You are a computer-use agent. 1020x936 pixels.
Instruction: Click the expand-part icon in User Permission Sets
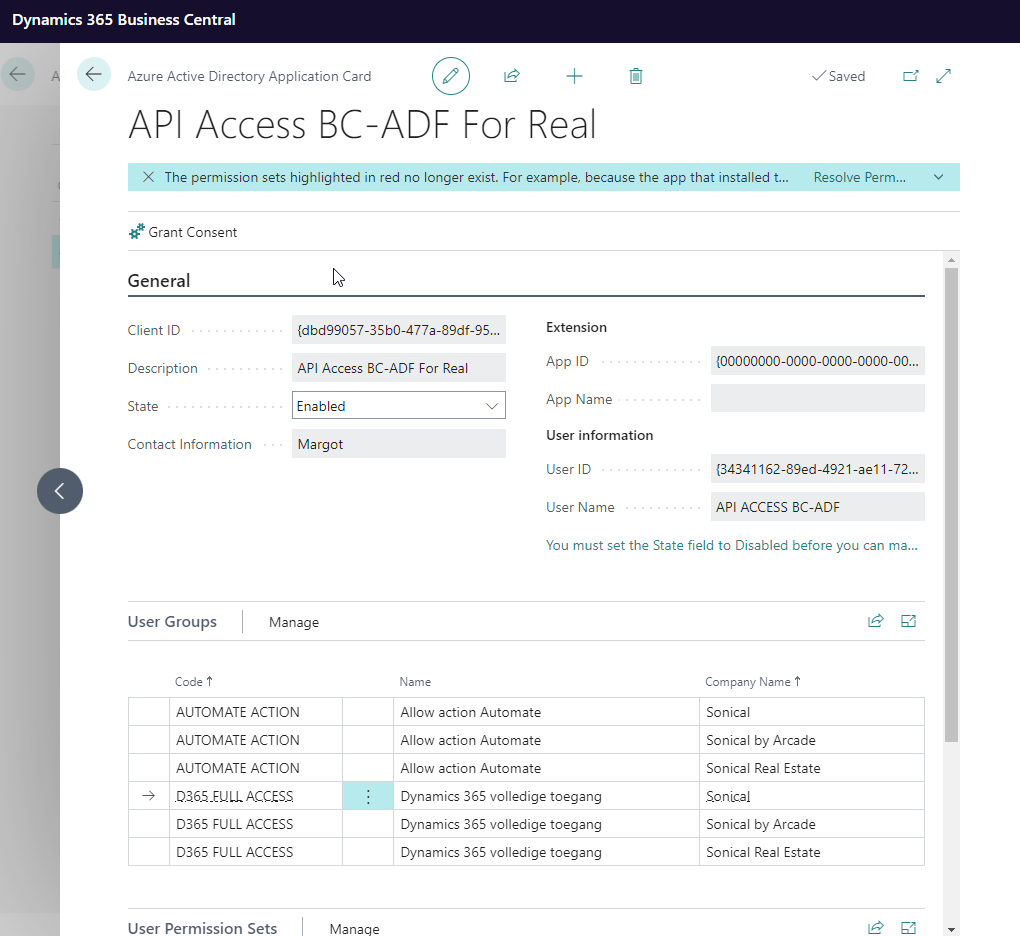pos(908,928)
